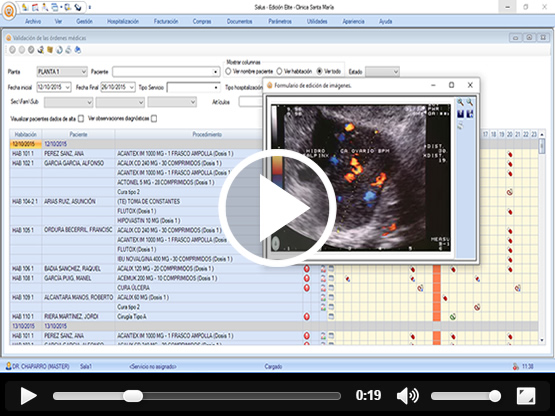This screenshot has height=416, width=555.
Task: Click the printer icon in the quick-access toolbar
Action: (x=55, y=7)
